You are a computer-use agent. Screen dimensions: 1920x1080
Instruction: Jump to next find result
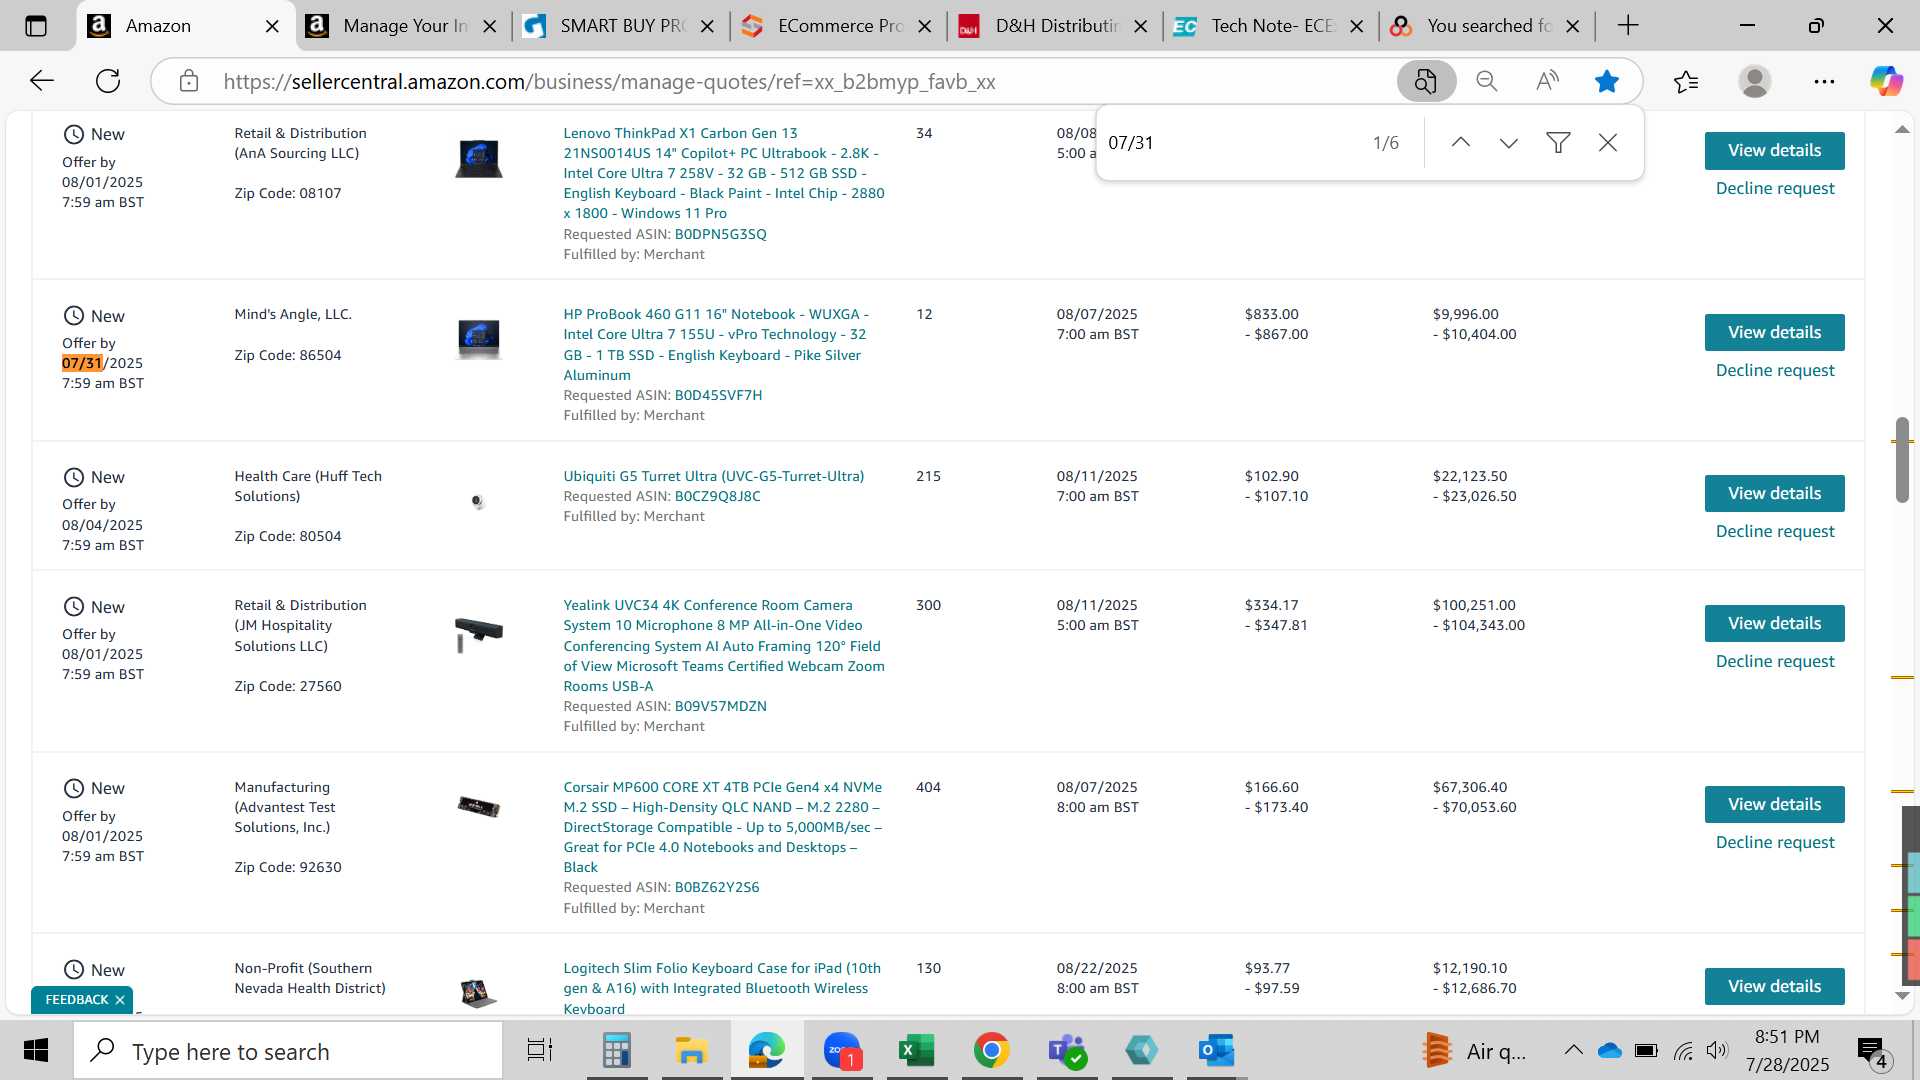(x=1509, y=143)
